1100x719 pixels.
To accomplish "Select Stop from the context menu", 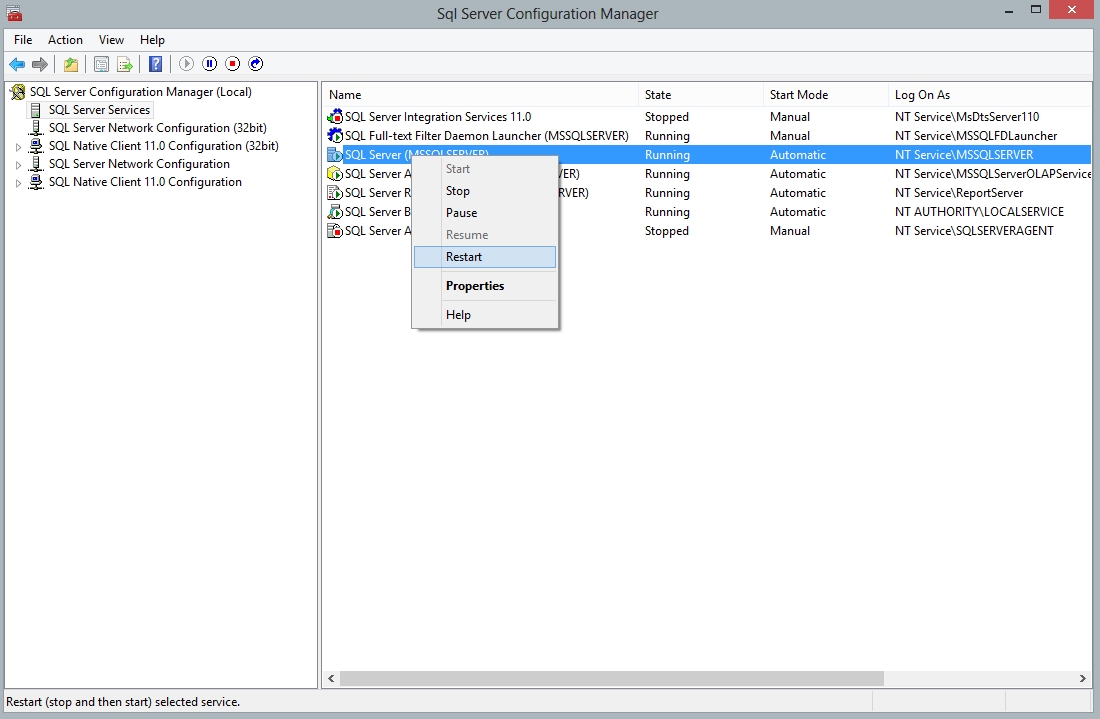I will [x=458, y=191].
